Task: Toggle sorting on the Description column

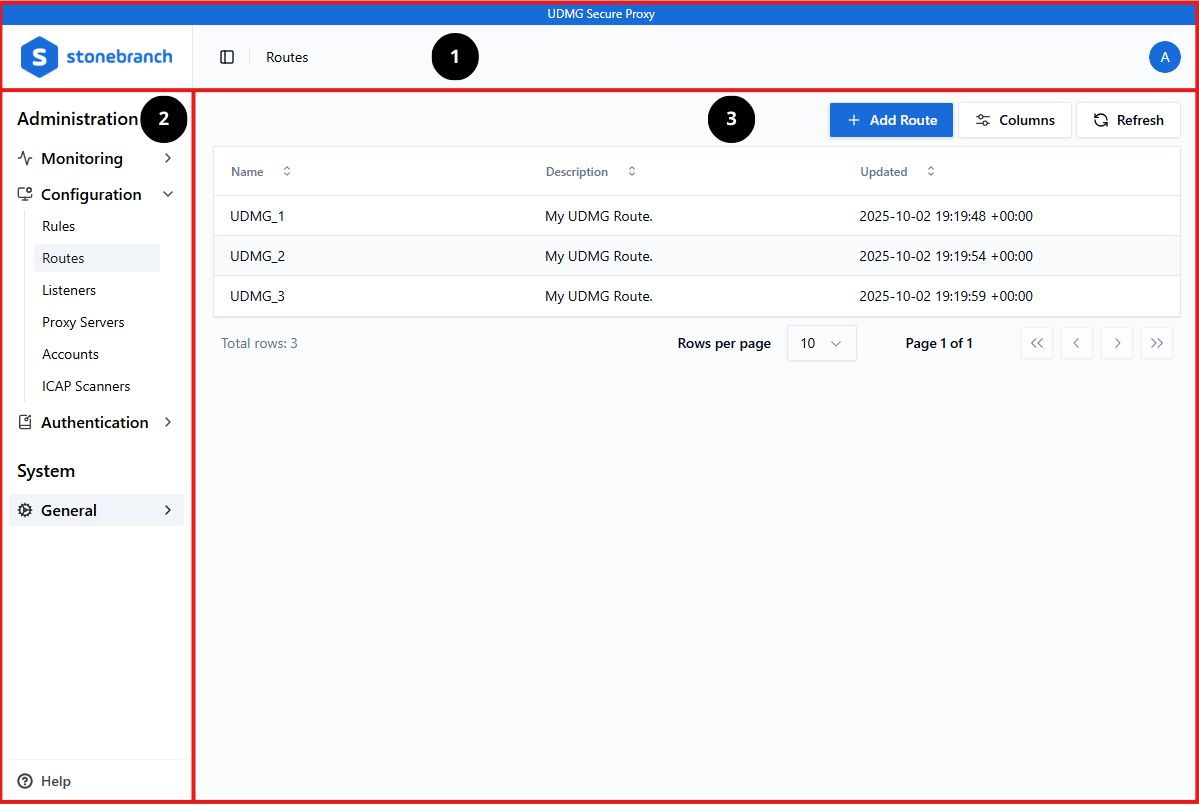Action: pyautogui.click(x=631, y=171)
